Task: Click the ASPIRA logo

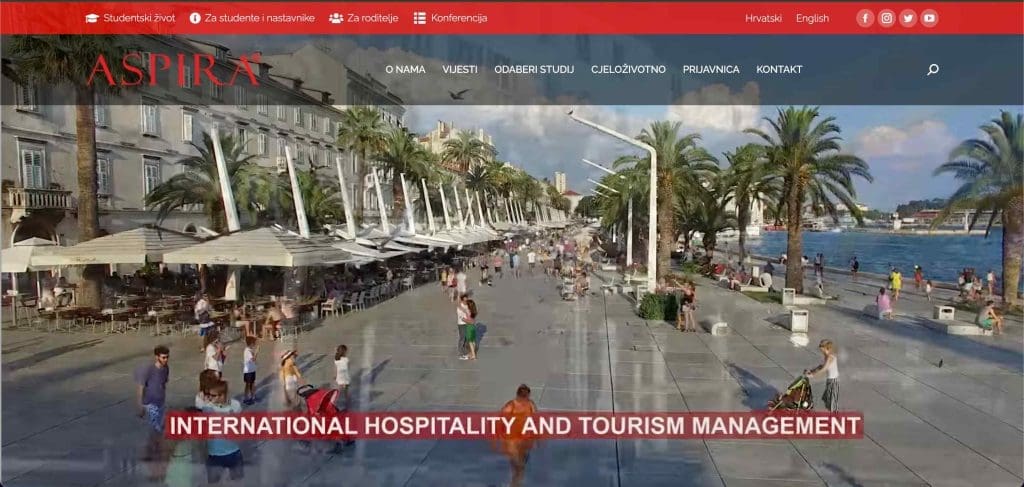Action: (x=174, y=70)
